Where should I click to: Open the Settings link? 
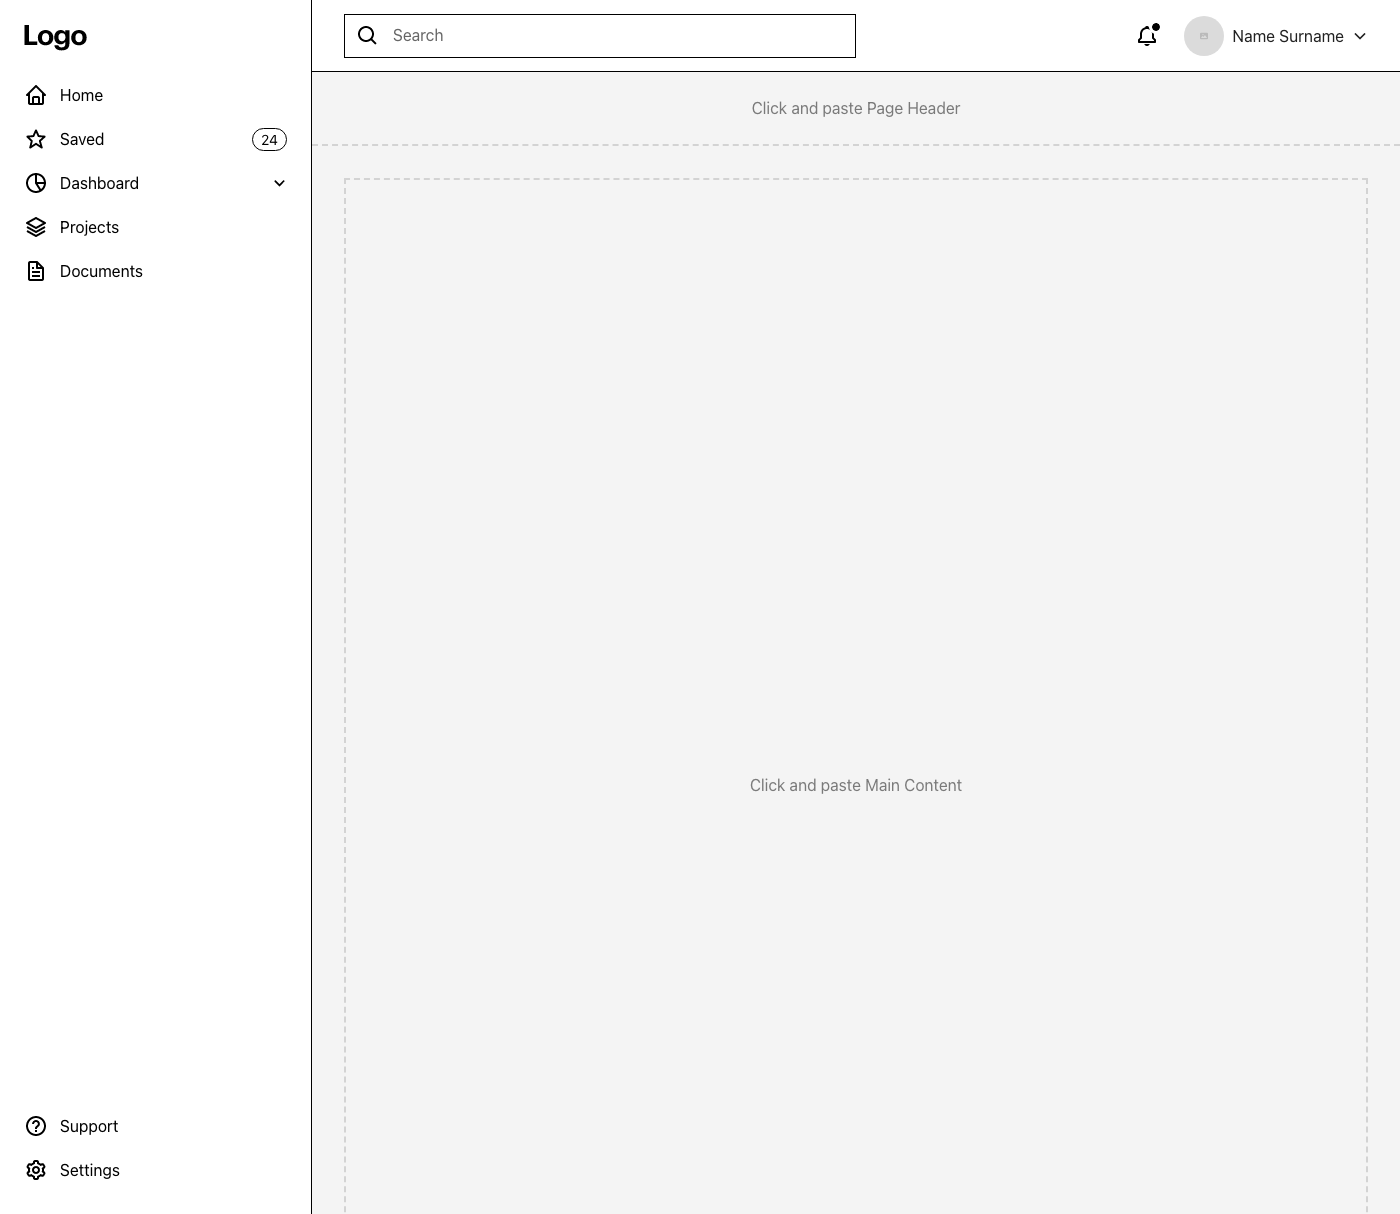click(x=155, y=1170)
